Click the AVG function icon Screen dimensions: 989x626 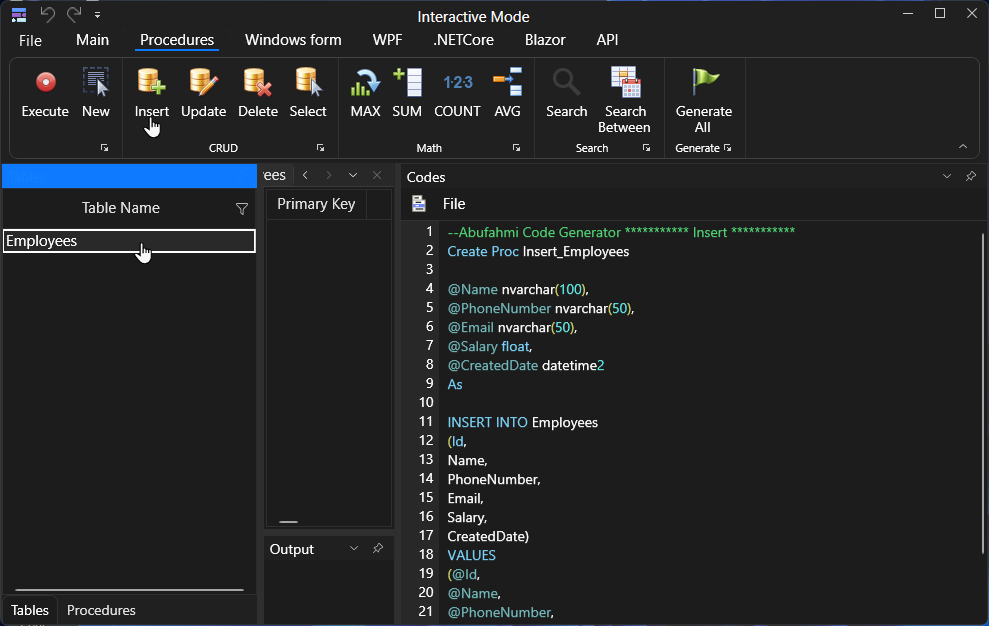click(x=508, y=81)
